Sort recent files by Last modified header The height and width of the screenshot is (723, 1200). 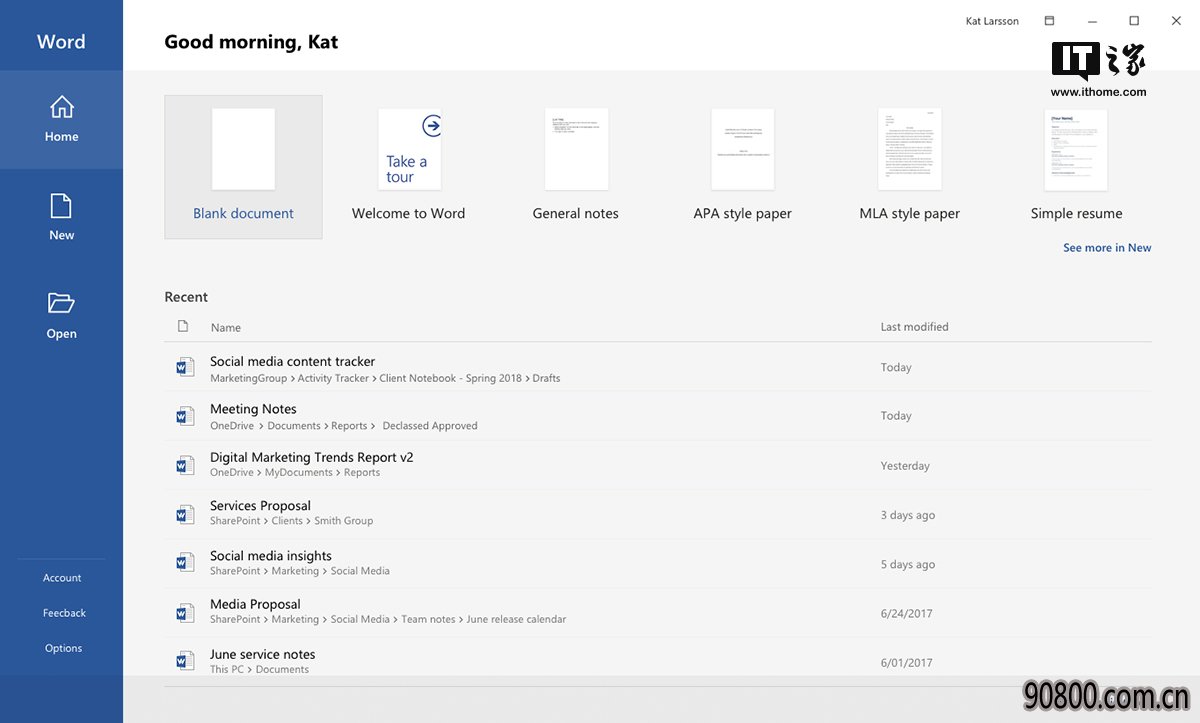914,327
